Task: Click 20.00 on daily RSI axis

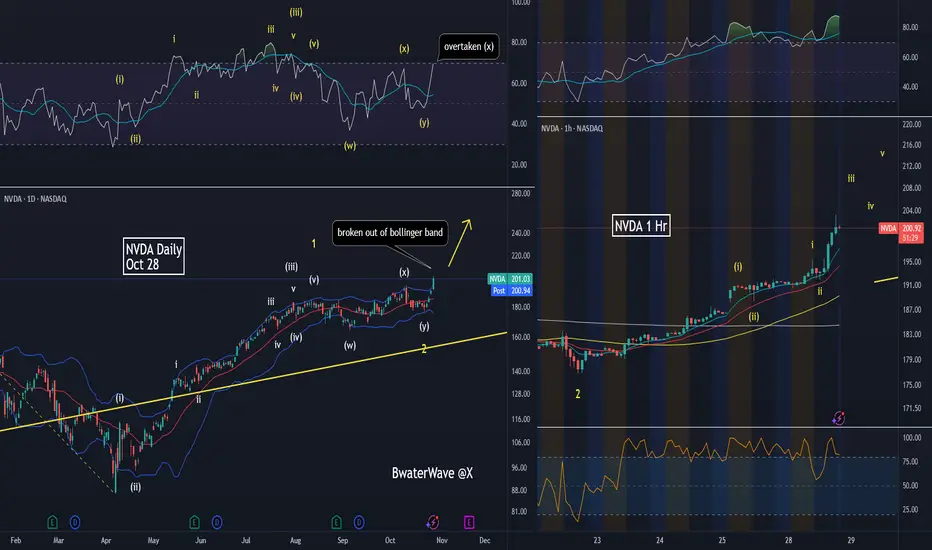Action: click(x=519, y=165)
